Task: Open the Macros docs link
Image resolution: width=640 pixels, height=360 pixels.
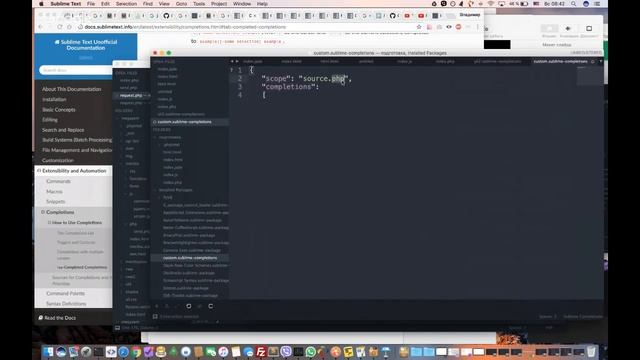Action: point(54,191)
